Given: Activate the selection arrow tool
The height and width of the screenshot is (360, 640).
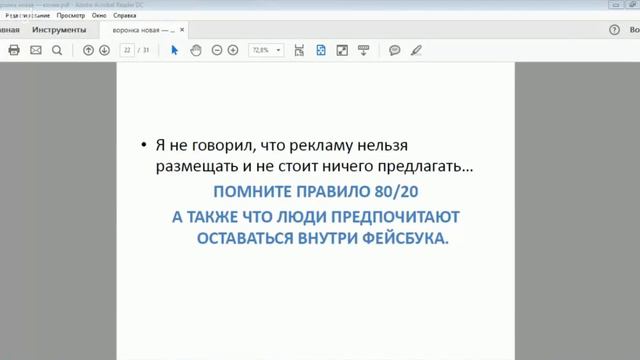Looking at the screenshot, I should coord(175,50).
